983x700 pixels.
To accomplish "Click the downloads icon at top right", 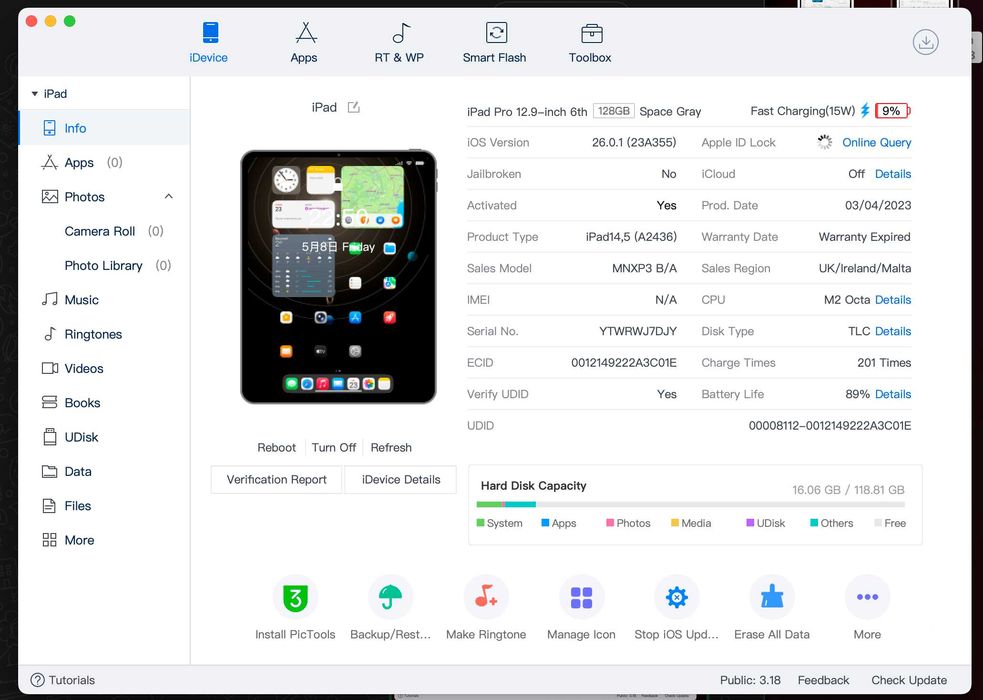I will point(925,43).
